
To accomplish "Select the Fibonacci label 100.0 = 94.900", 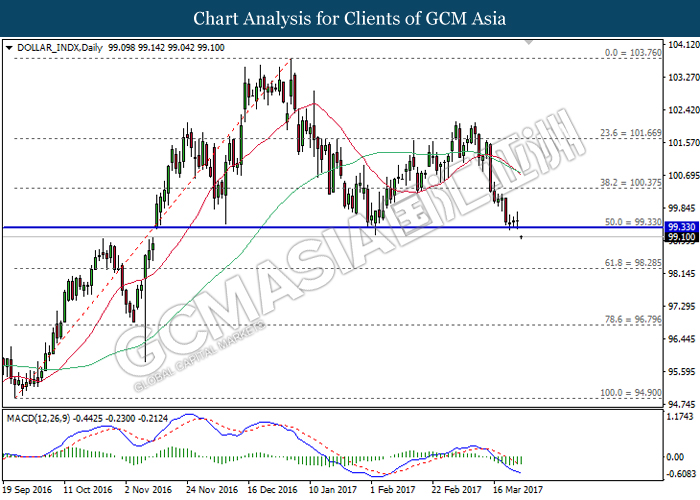I will (x=630, y=392).
